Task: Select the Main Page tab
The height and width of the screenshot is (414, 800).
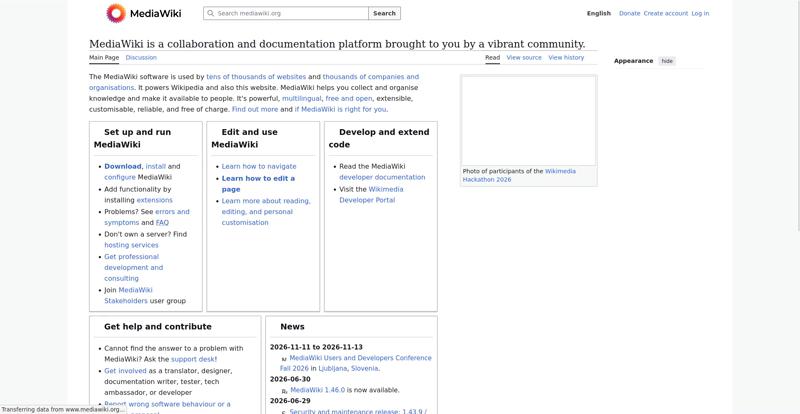Action: tap(104, 58)
